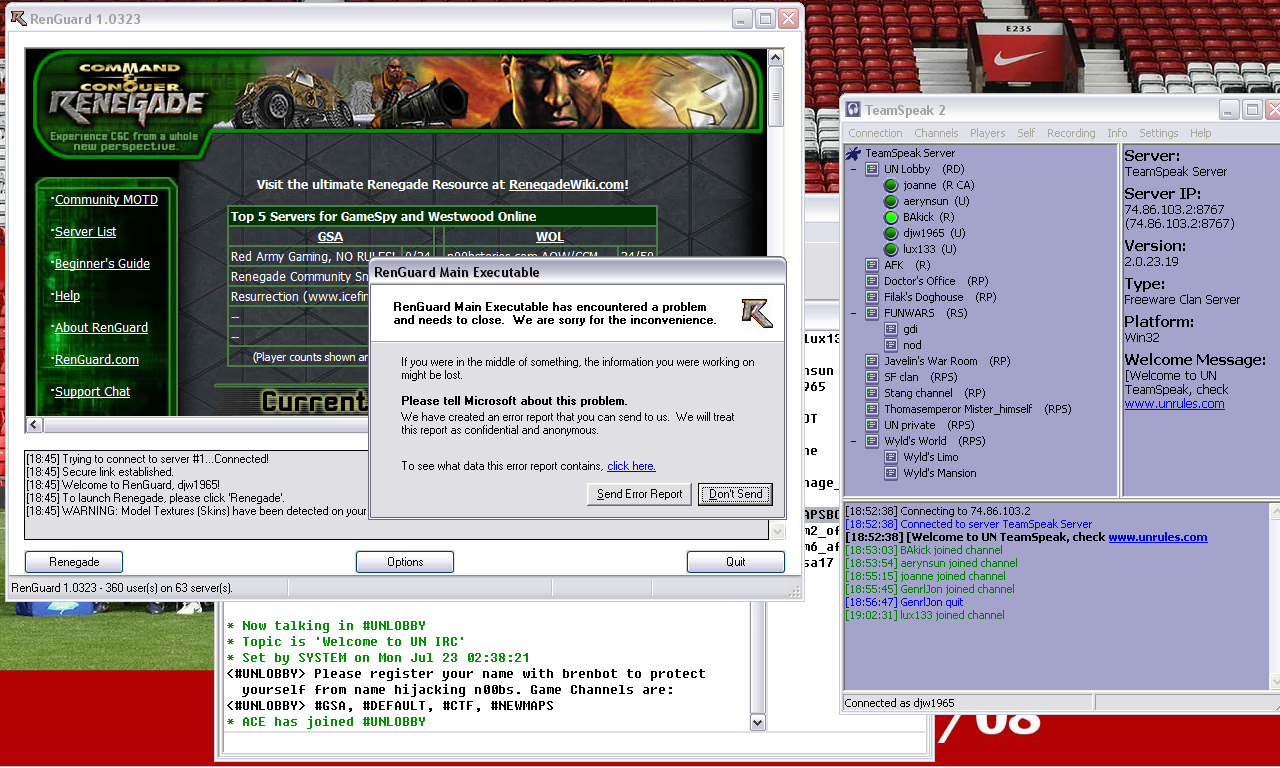Click the TeamSpeak Server root icon
The image size is (1280, 768).
854,153
